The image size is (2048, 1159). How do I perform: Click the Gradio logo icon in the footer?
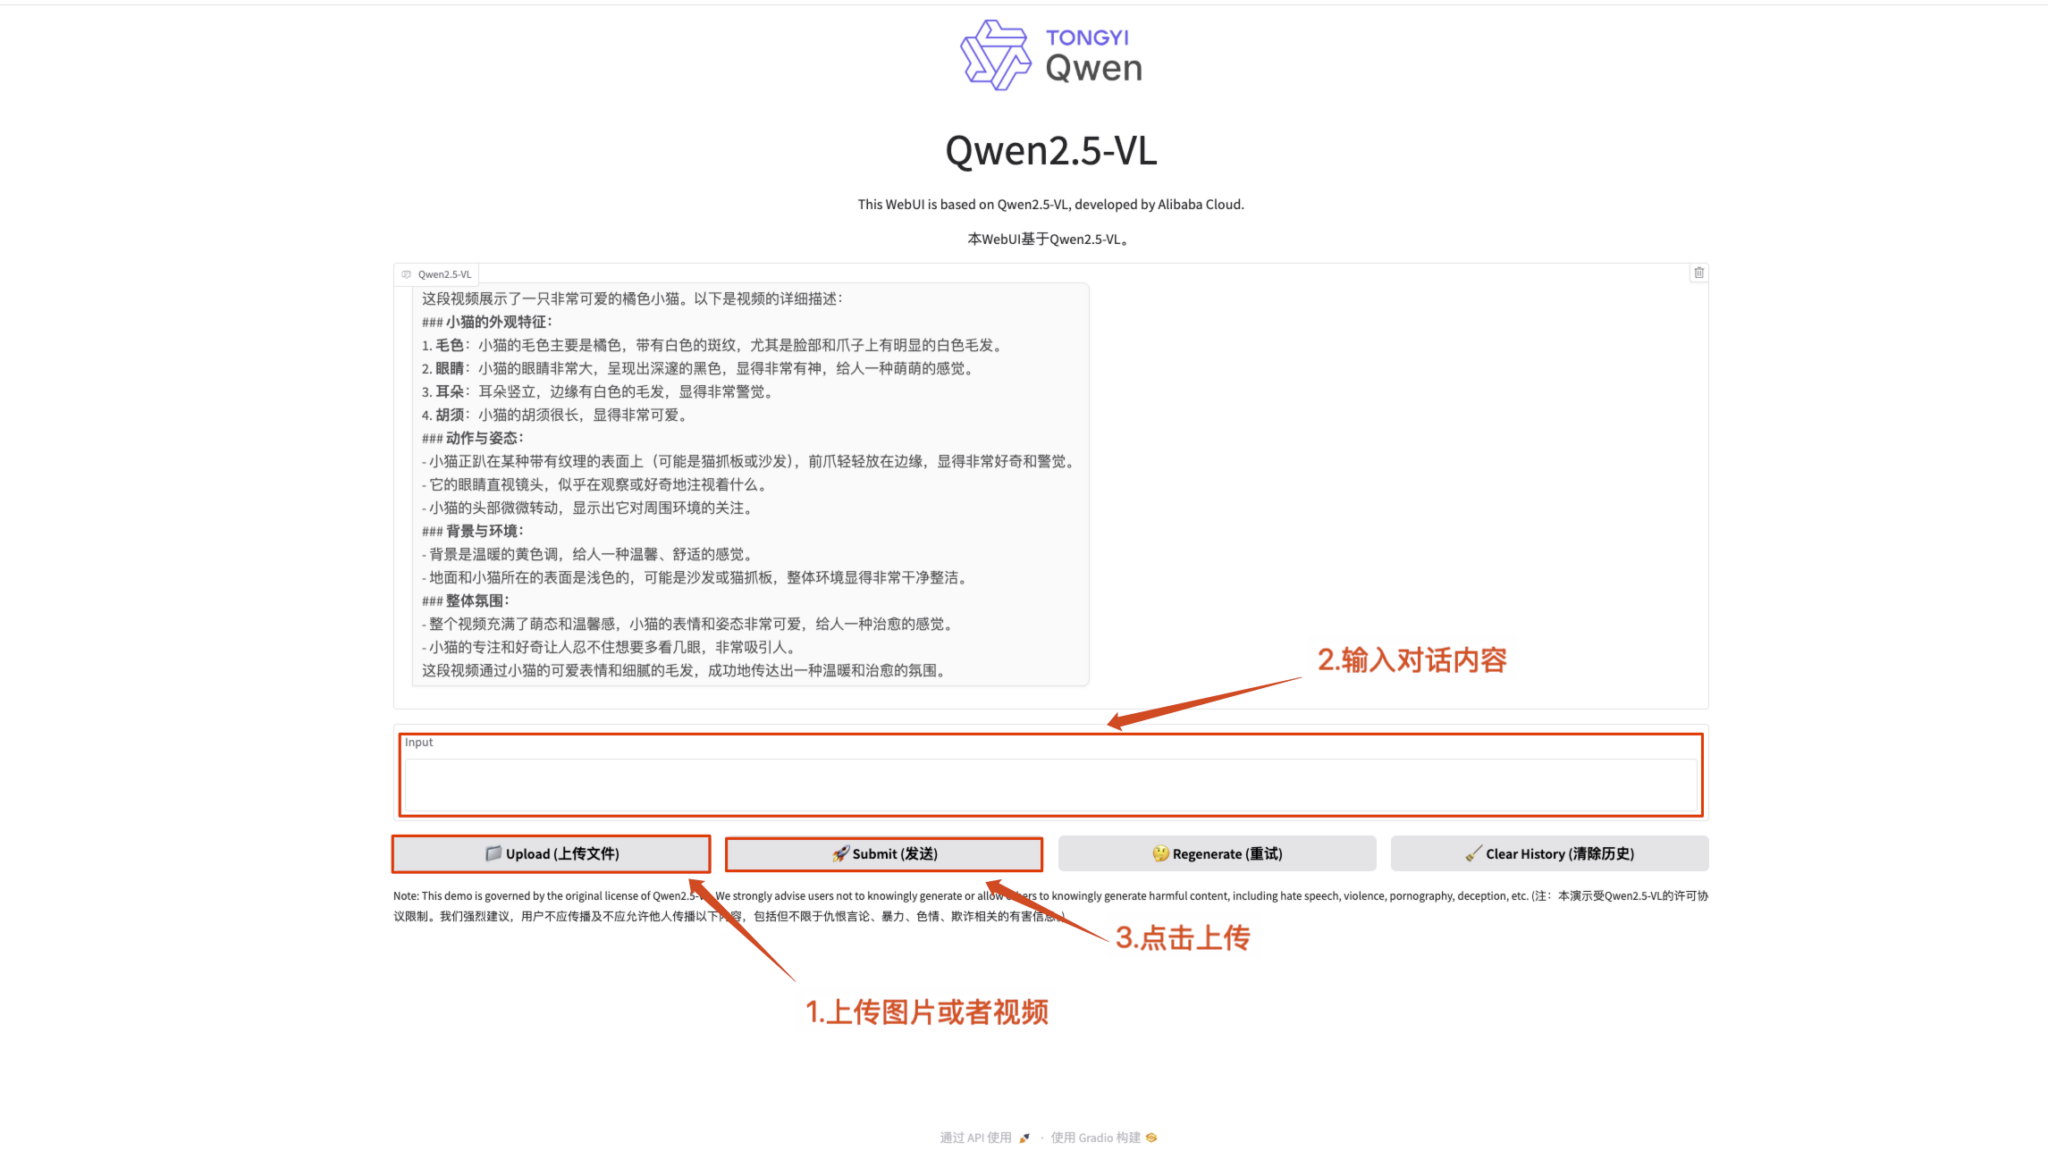[x=1151, y=1137]
